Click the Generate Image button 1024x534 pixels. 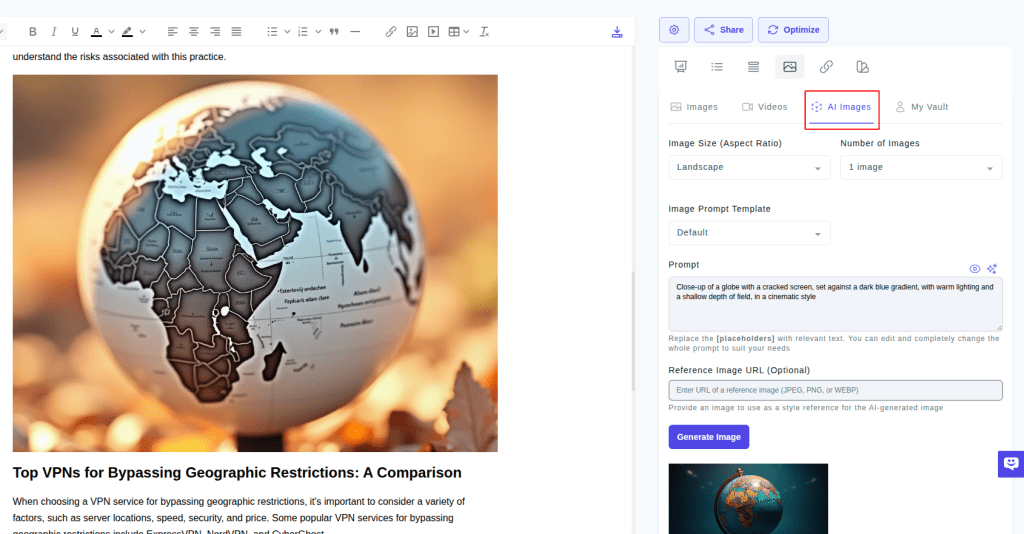[708, 437]
